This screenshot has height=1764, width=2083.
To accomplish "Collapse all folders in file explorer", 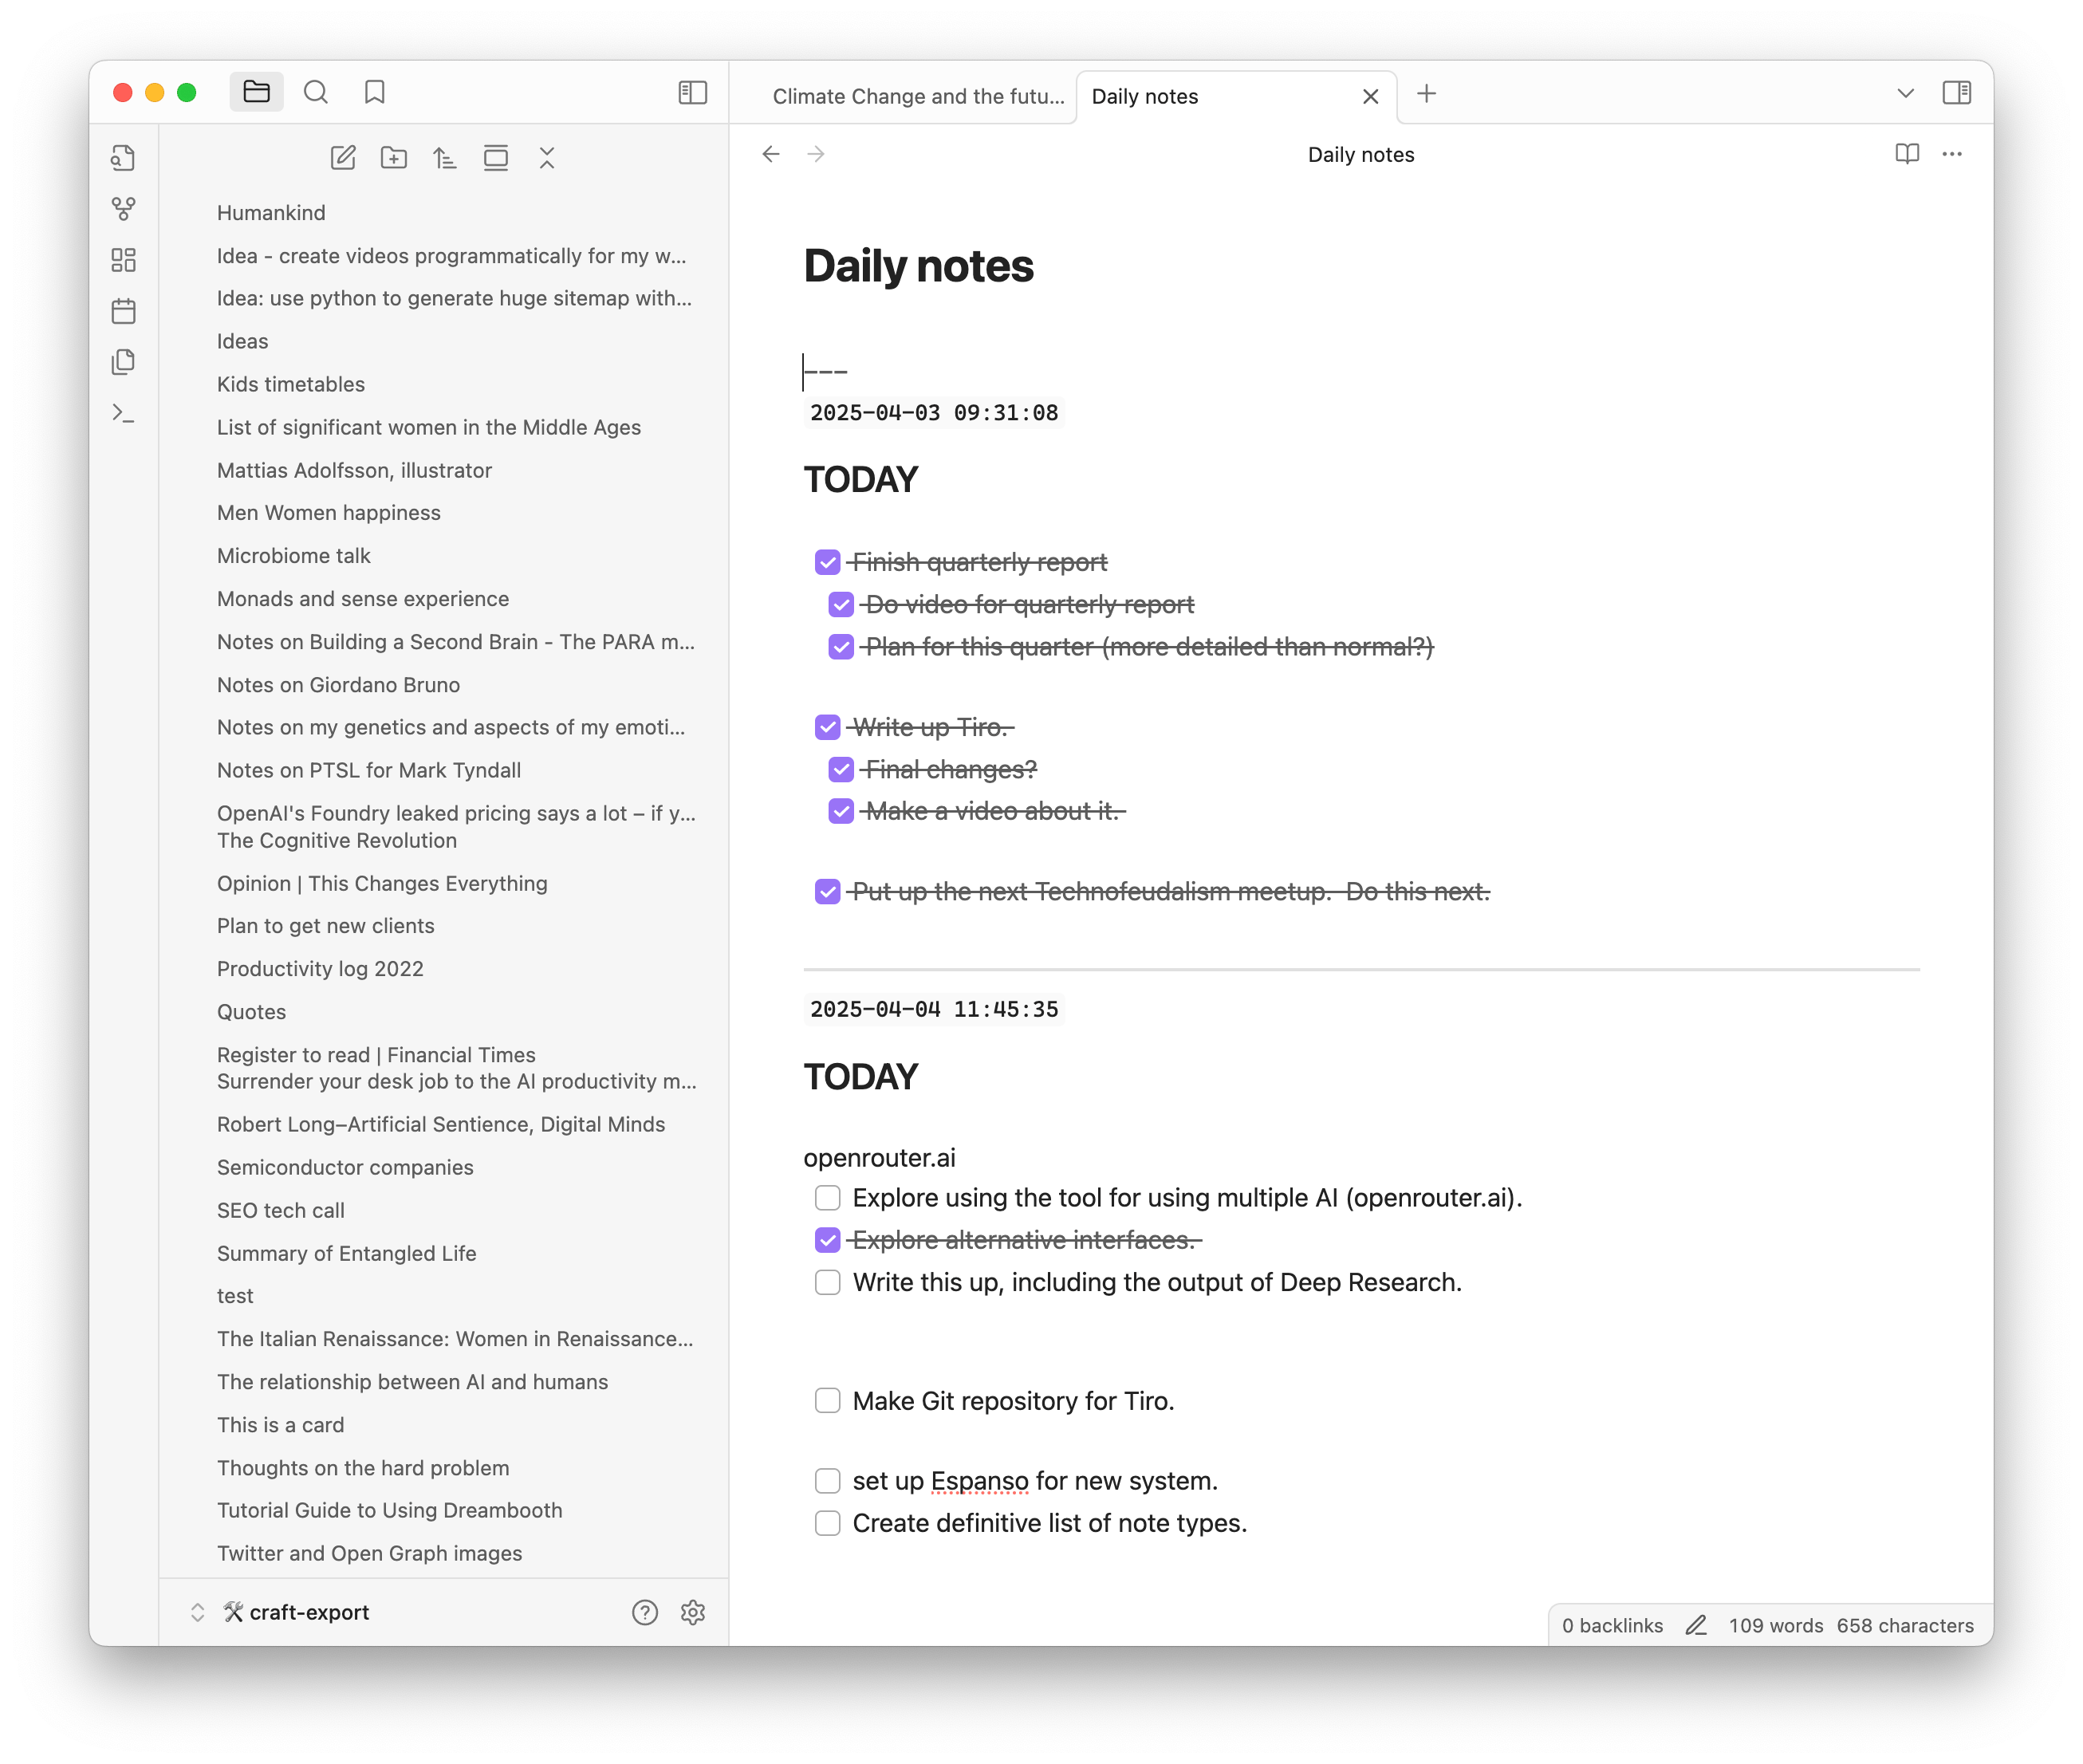I will (x=547, y=158).
